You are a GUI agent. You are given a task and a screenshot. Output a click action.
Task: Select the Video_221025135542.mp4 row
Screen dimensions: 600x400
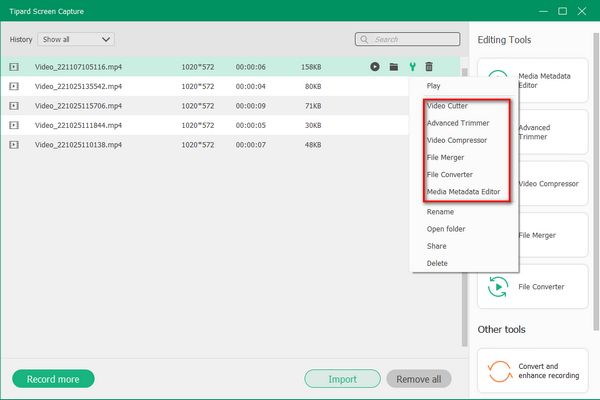click(205, 87)
